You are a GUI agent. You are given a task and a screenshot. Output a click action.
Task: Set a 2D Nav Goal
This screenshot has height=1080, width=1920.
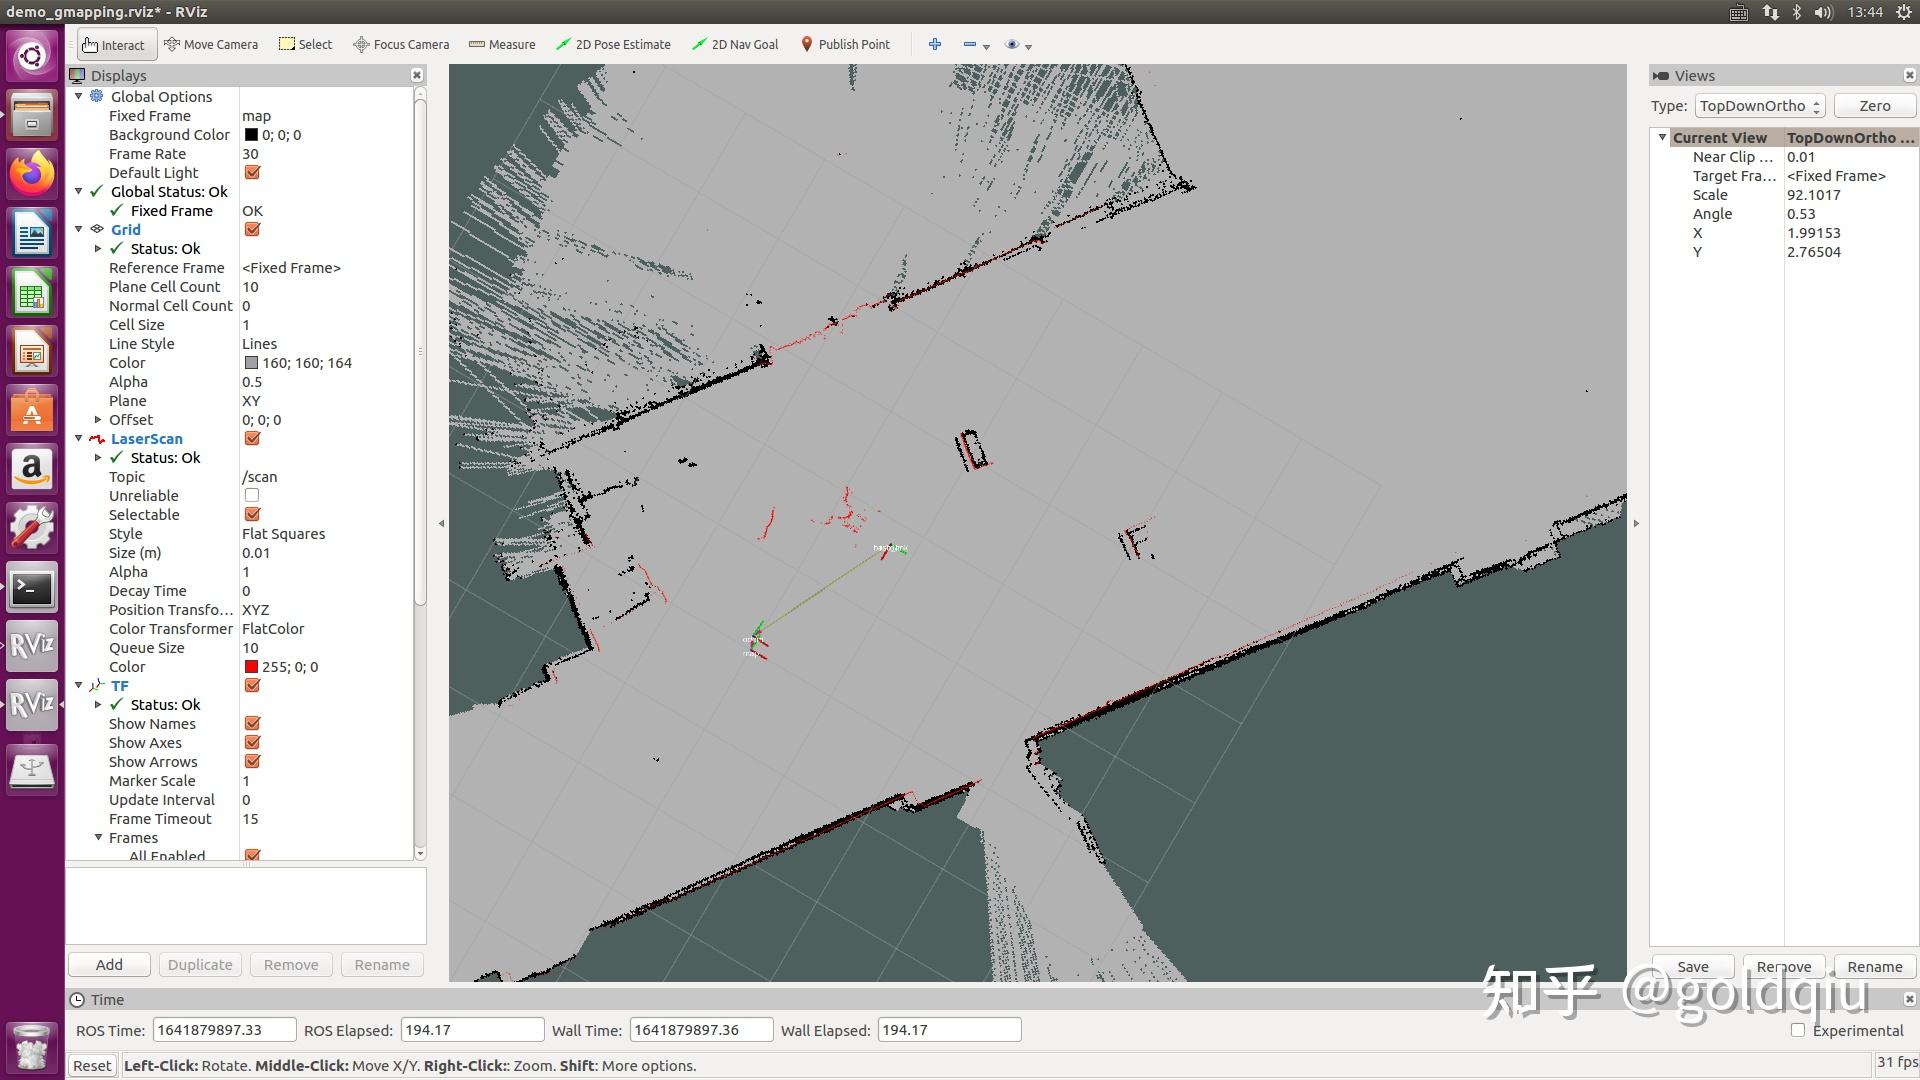click(735, 44)
